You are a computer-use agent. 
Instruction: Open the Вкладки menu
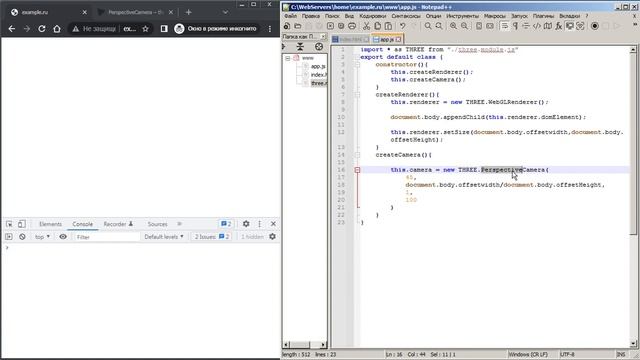coord(569,16)
